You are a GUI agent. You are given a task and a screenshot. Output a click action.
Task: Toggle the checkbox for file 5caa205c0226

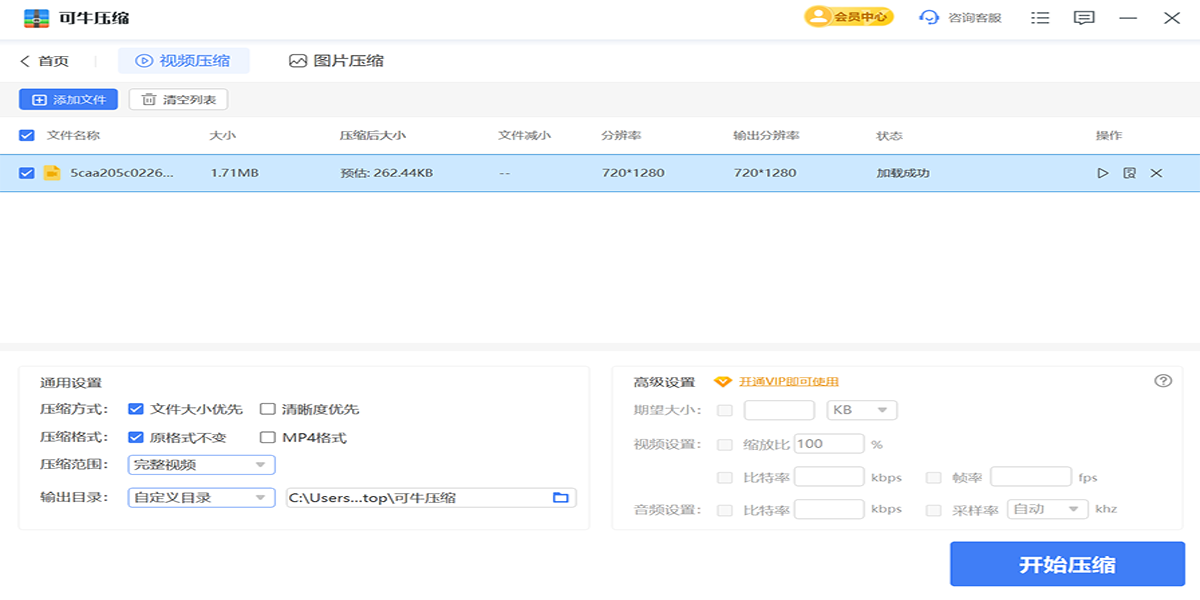coord(27,173)
